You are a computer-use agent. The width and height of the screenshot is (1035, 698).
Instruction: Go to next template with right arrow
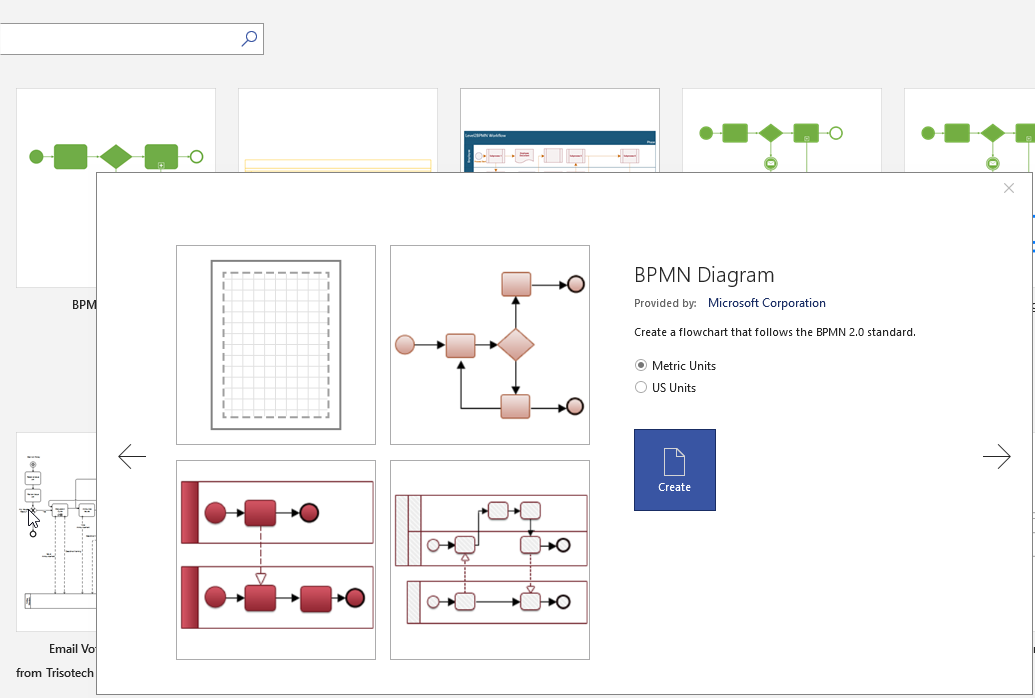[996, 457]
